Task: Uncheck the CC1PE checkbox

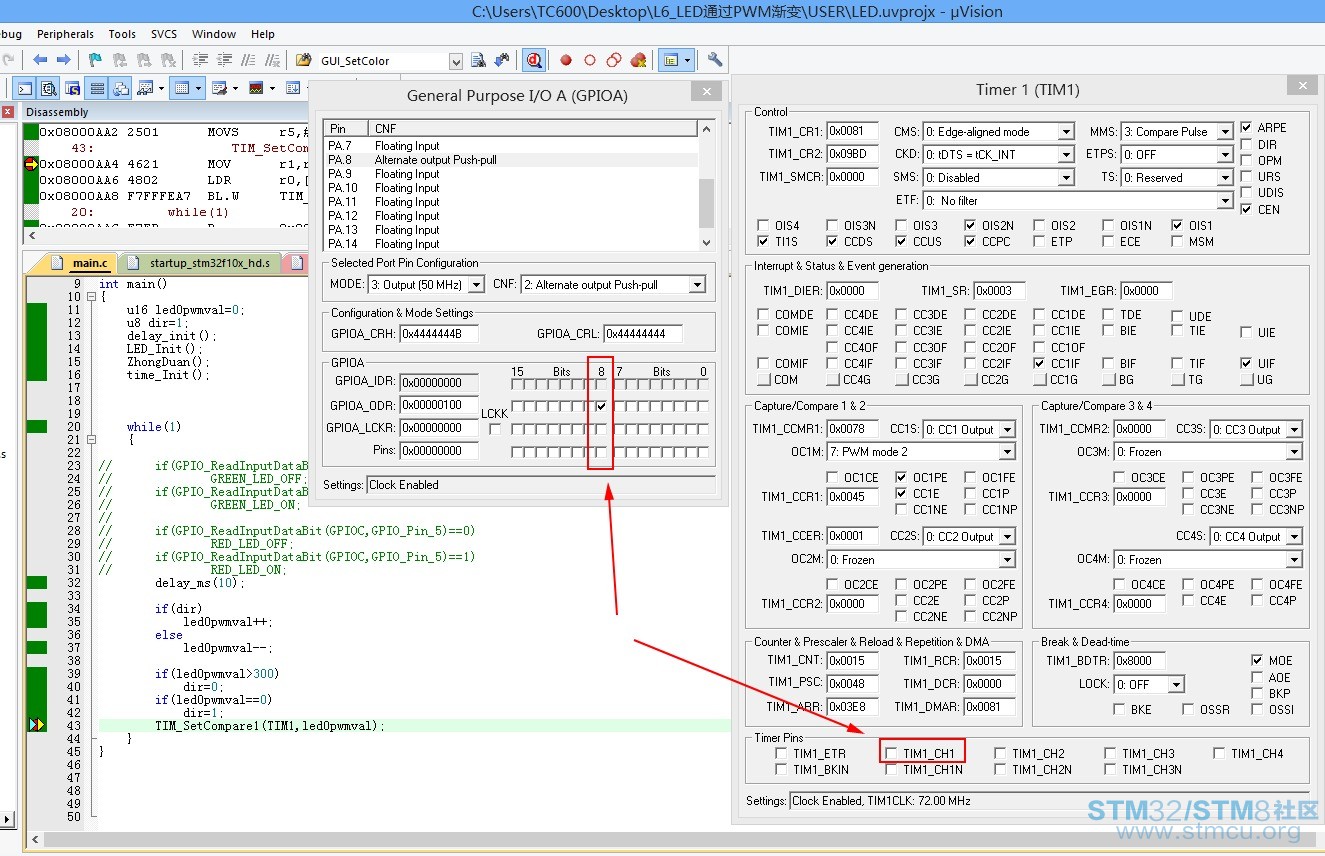Action: [x=902, y=477]
